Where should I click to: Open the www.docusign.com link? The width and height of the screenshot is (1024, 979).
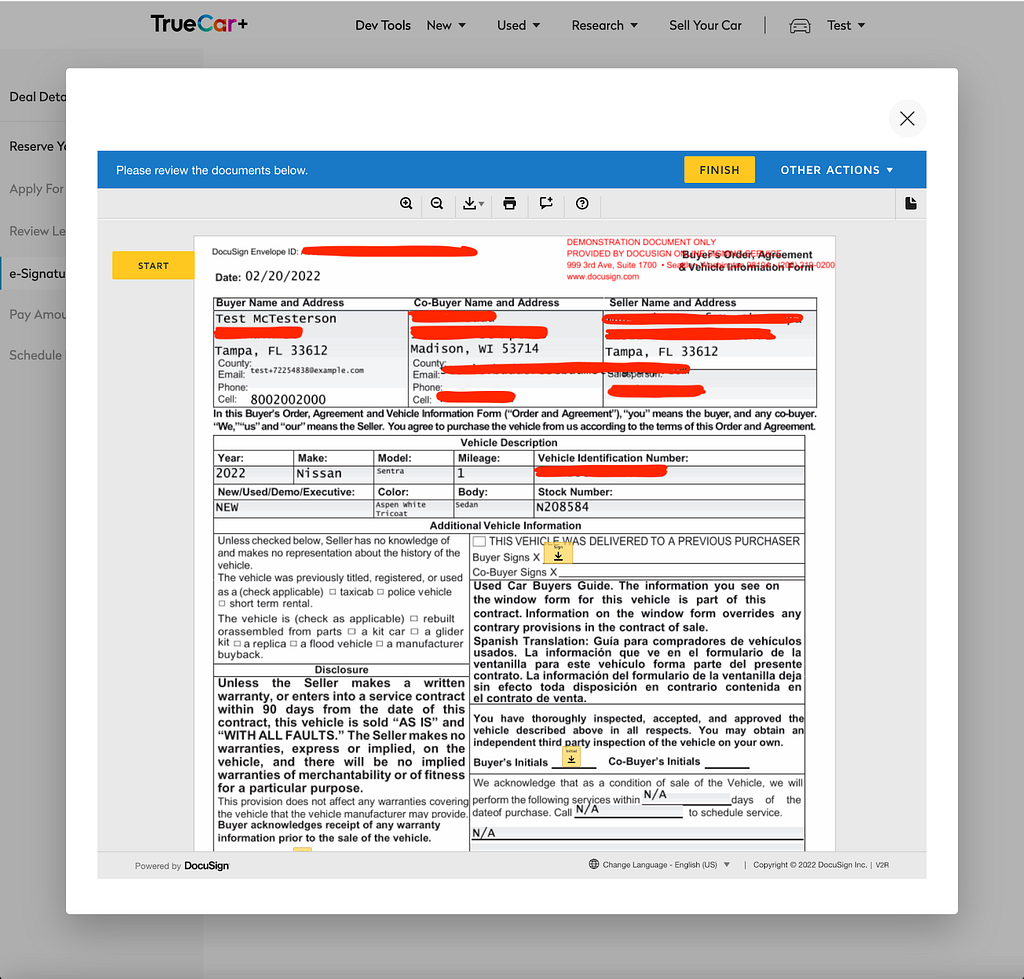tap(603, 277)
